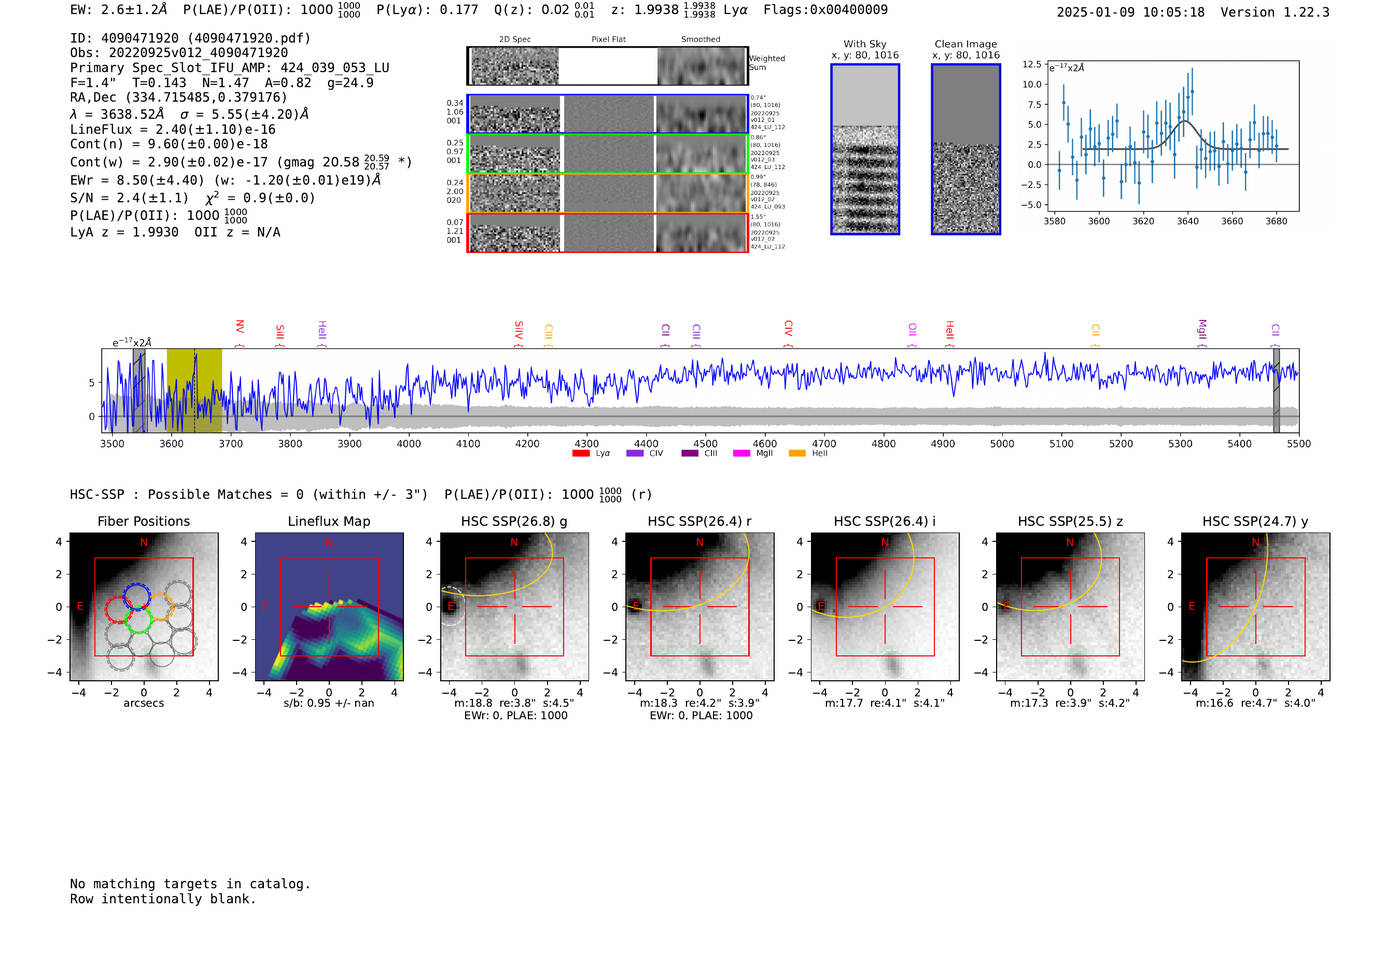Open the blue-framed fiber 2D spectrum

click(x=515, y=115)
